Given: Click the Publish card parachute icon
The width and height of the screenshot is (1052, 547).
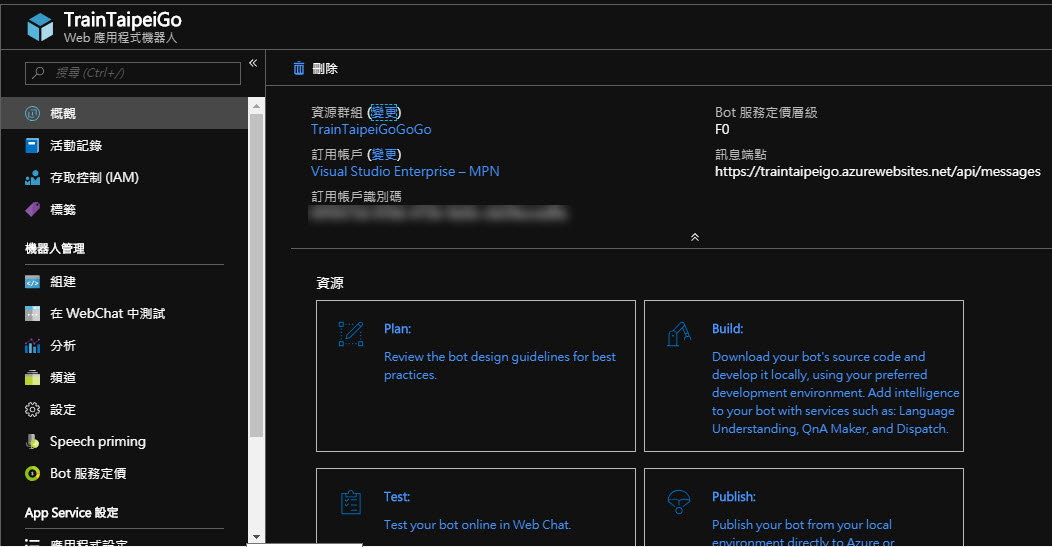Looking at the screenshot, I should tap(679, 501).
